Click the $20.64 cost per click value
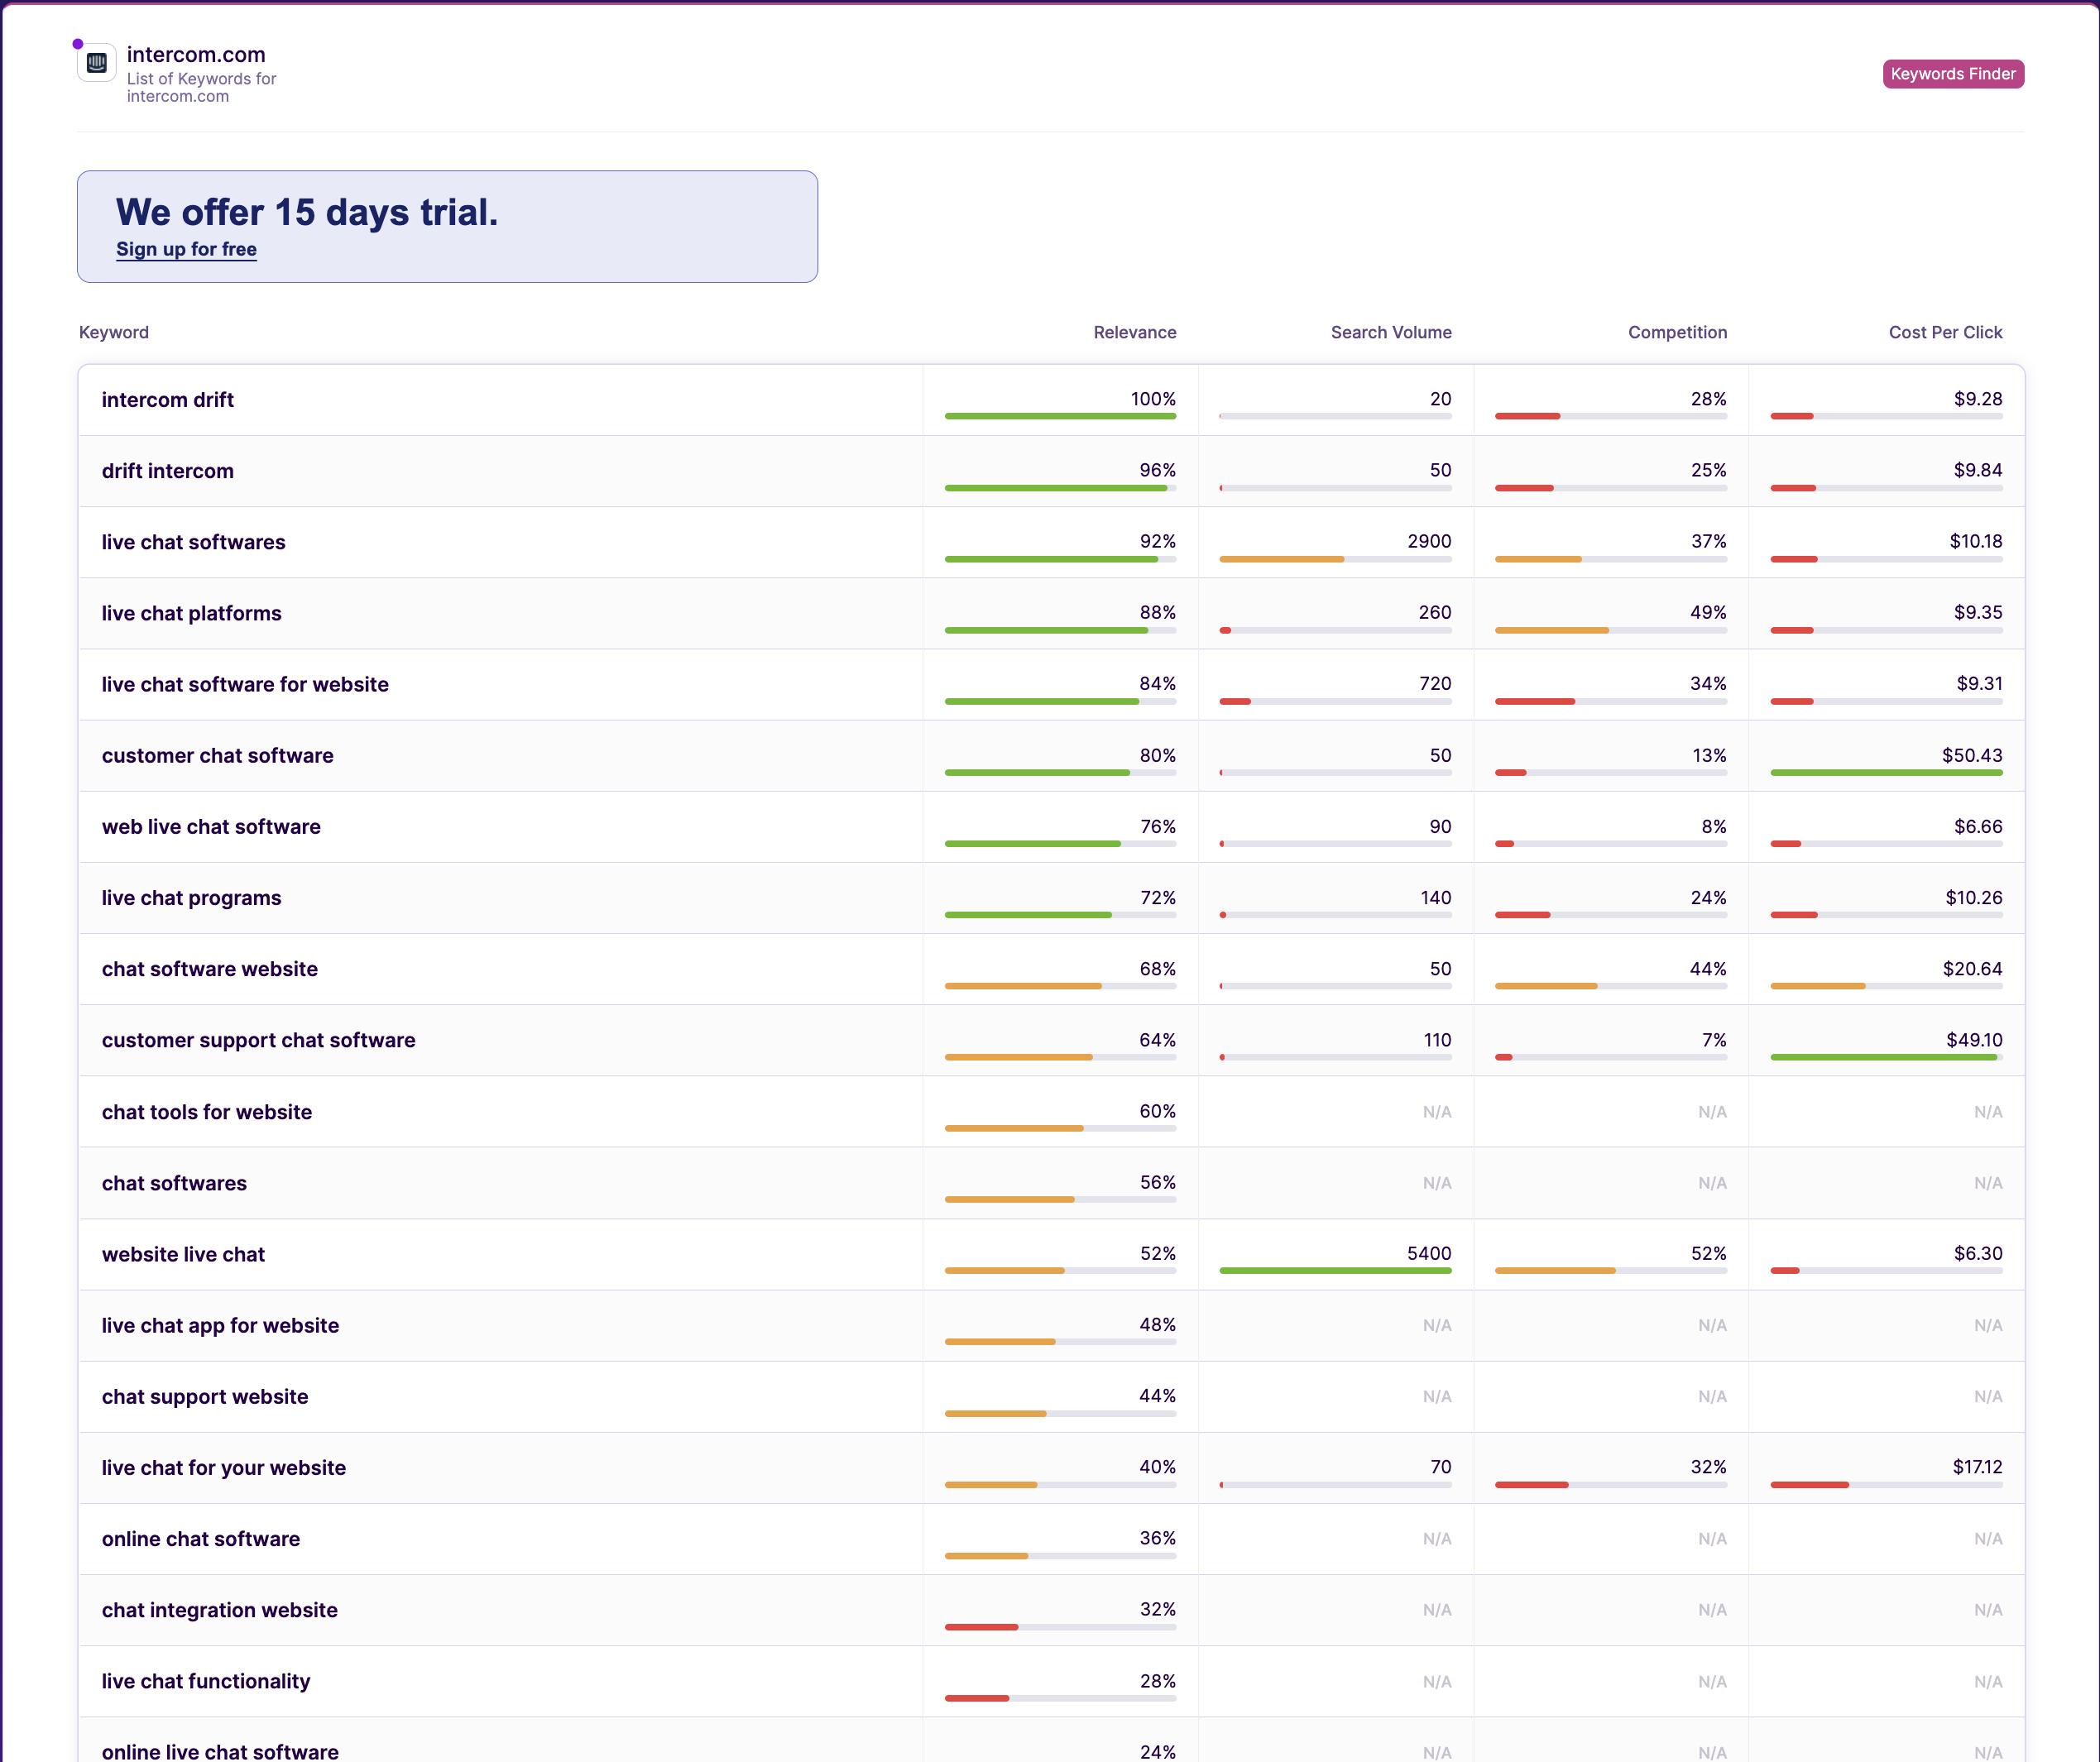 click(x=1972, y=969)
